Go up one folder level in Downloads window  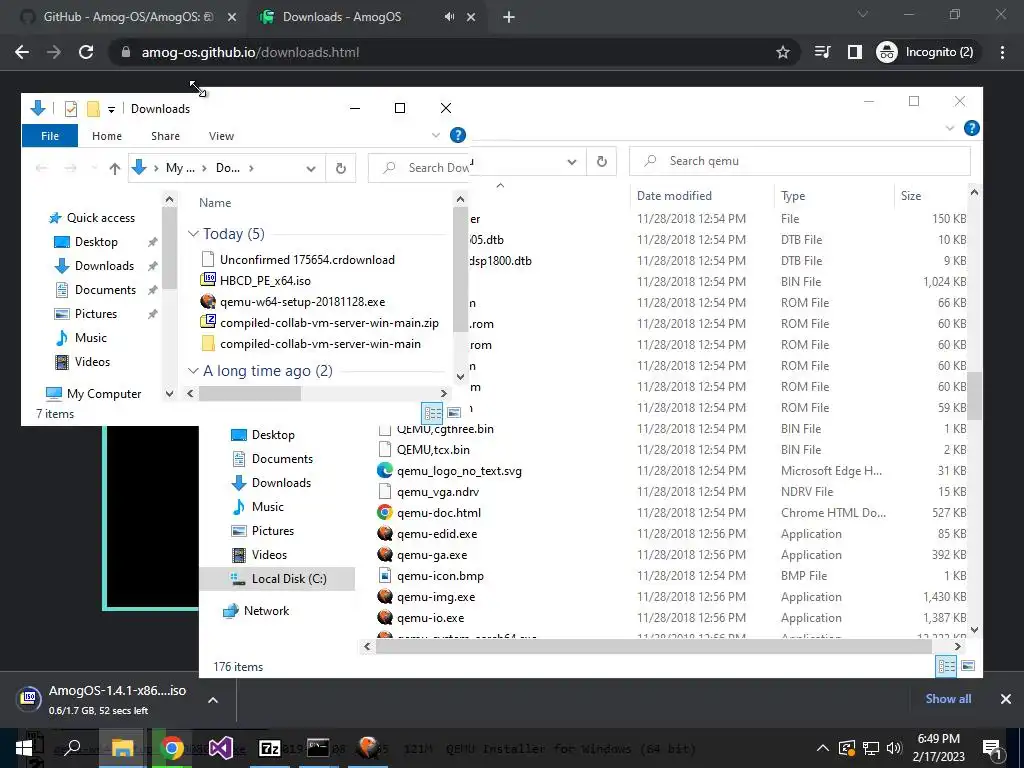[x=114, y=168]
